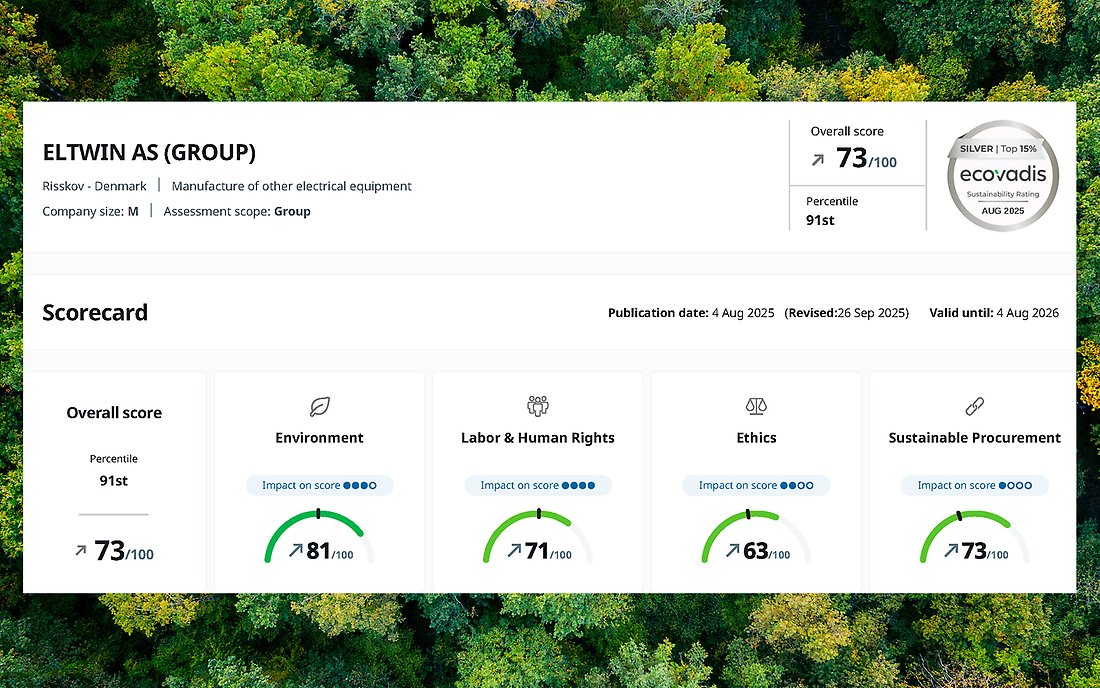Click the Sustainable Procurement chain link icon
The image size is (1100, 688).
coord(974,406)
